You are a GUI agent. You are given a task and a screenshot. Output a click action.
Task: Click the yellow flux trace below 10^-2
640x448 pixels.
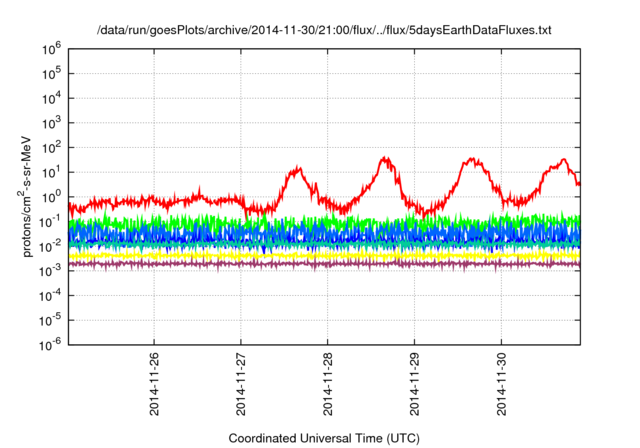coord(324,255)
